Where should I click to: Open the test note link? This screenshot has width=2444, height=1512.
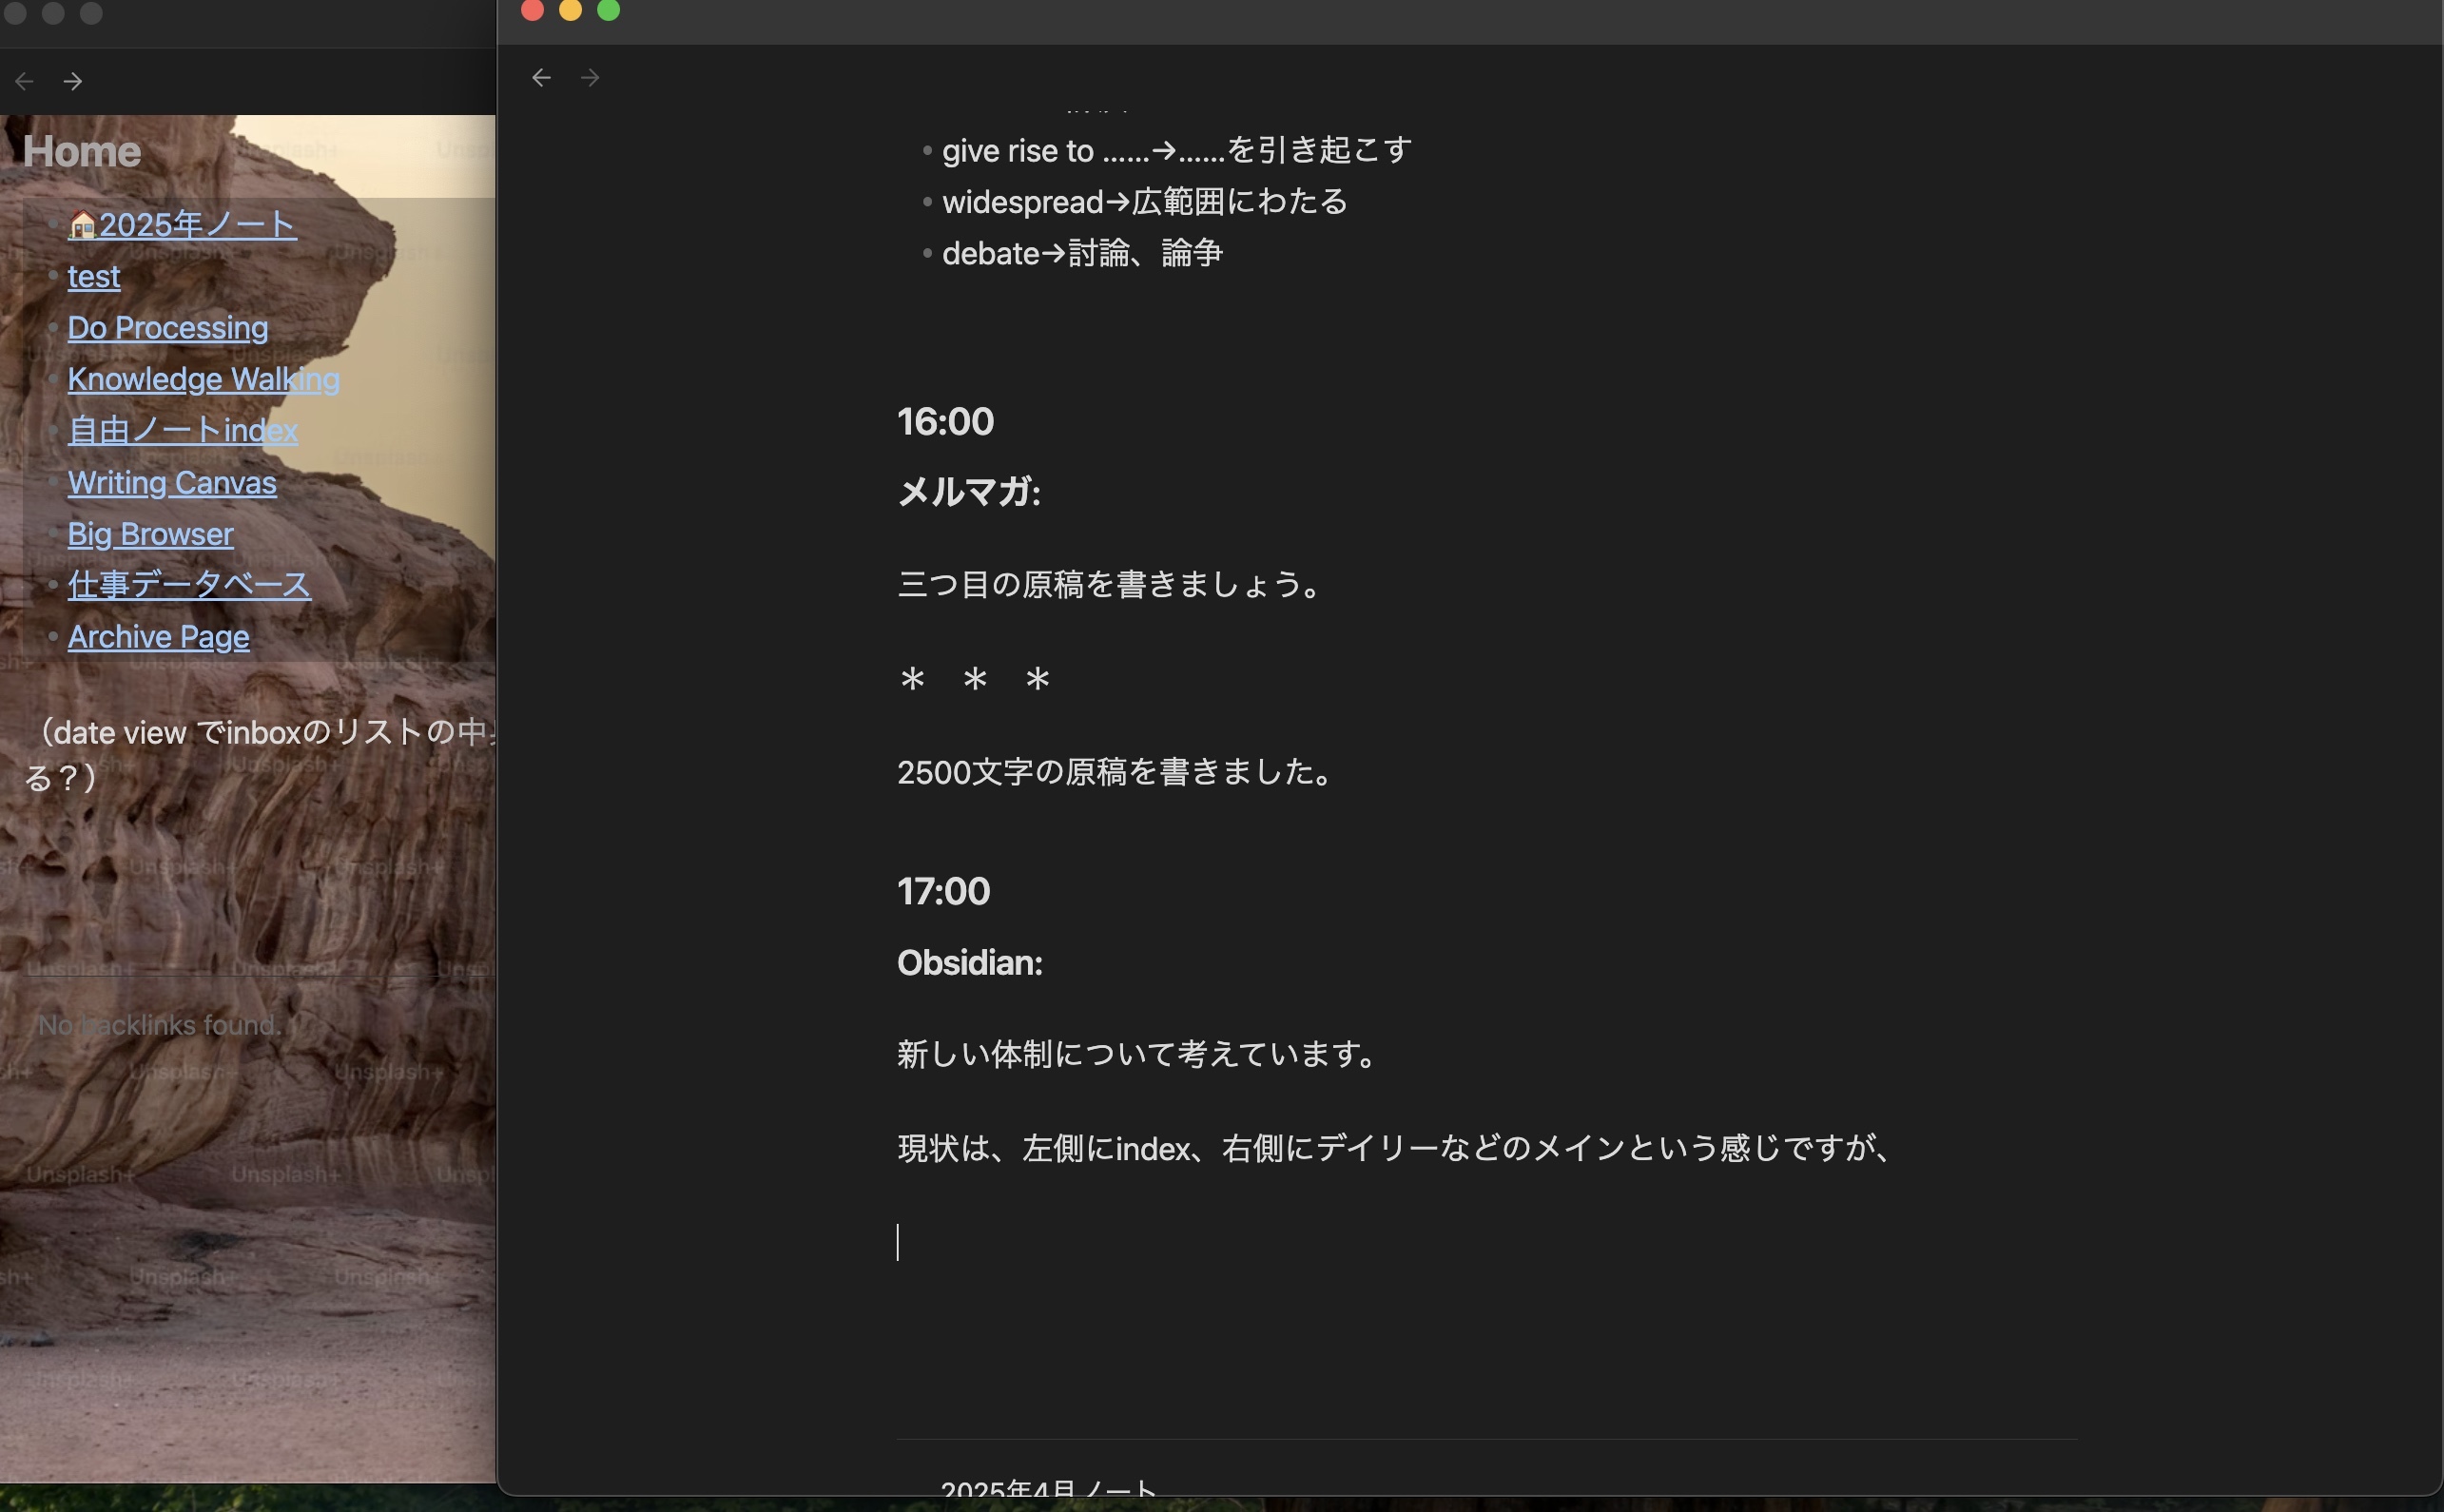pyautogui.click(x=93, y=276)
